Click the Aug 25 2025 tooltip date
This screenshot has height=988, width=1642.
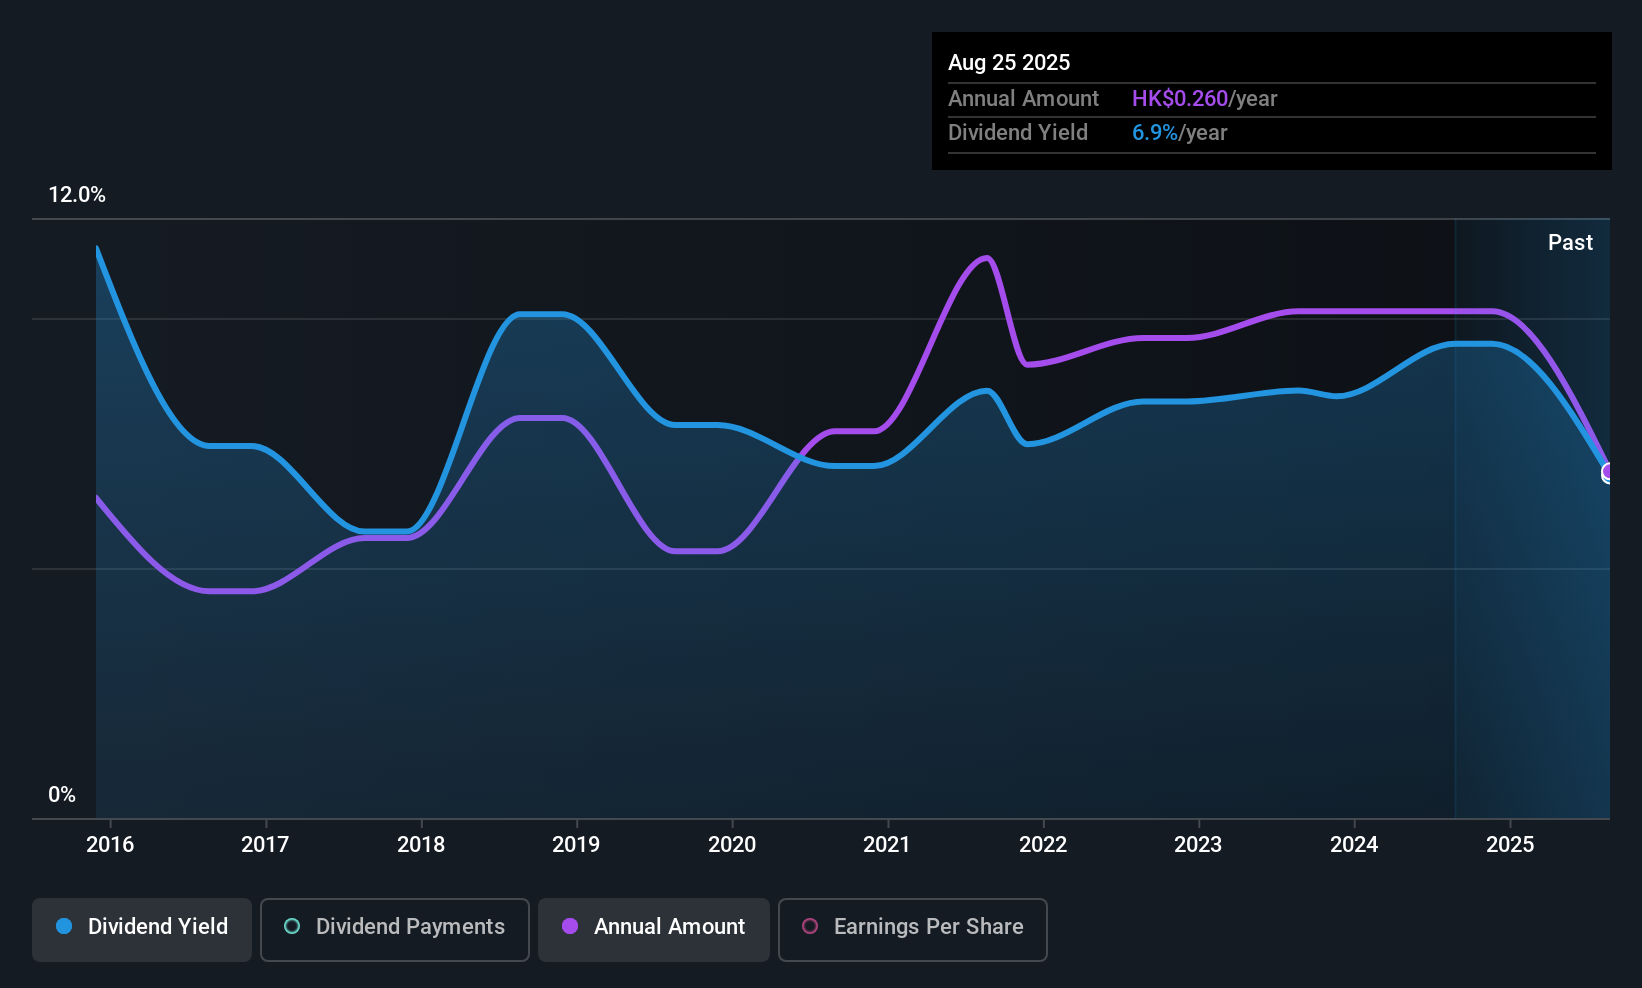click(x=1009, y=63)
